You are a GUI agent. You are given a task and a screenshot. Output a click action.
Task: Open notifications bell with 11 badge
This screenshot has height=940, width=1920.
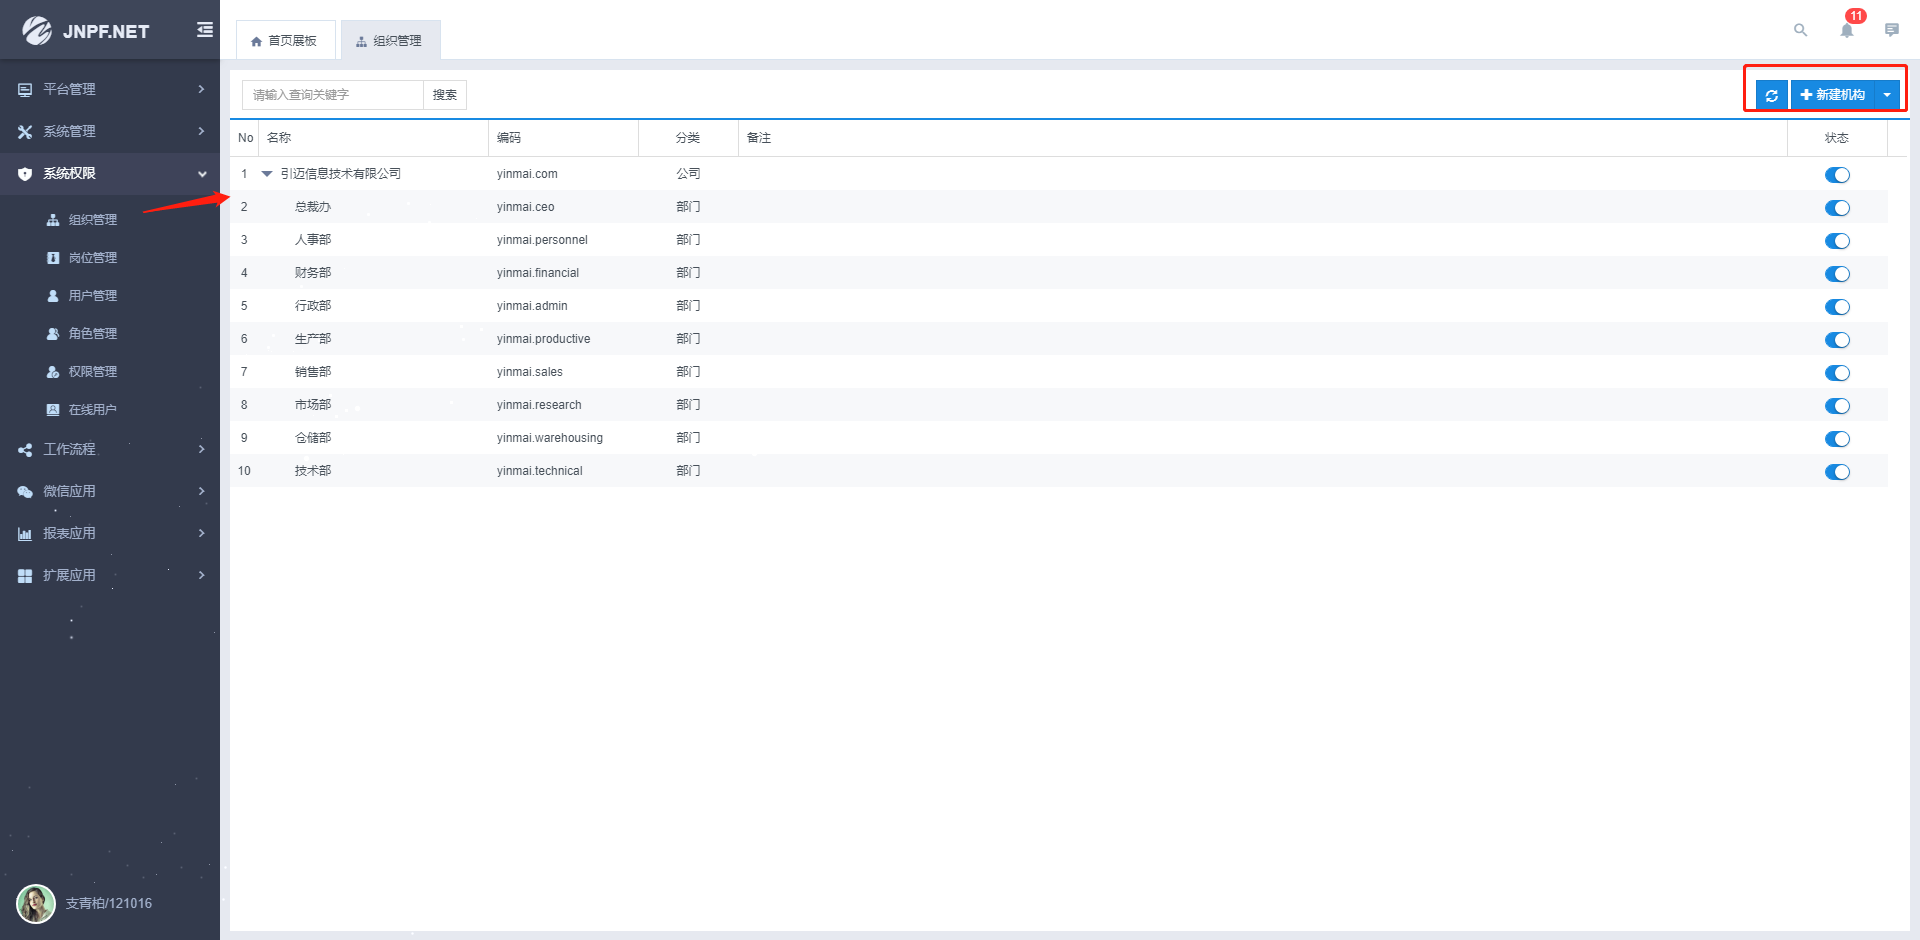pos(1847,30)
